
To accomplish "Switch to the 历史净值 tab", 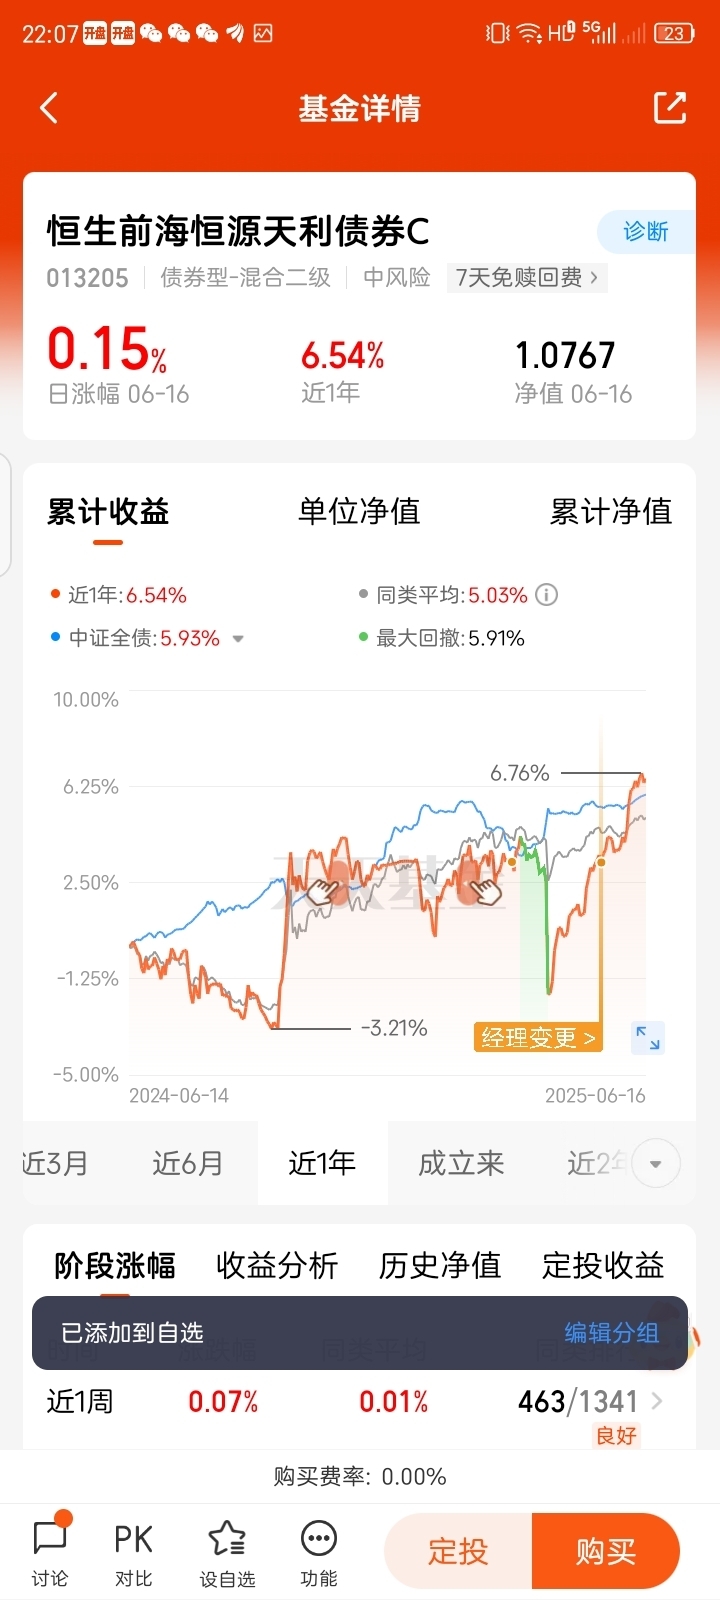I will (440, 1265).
